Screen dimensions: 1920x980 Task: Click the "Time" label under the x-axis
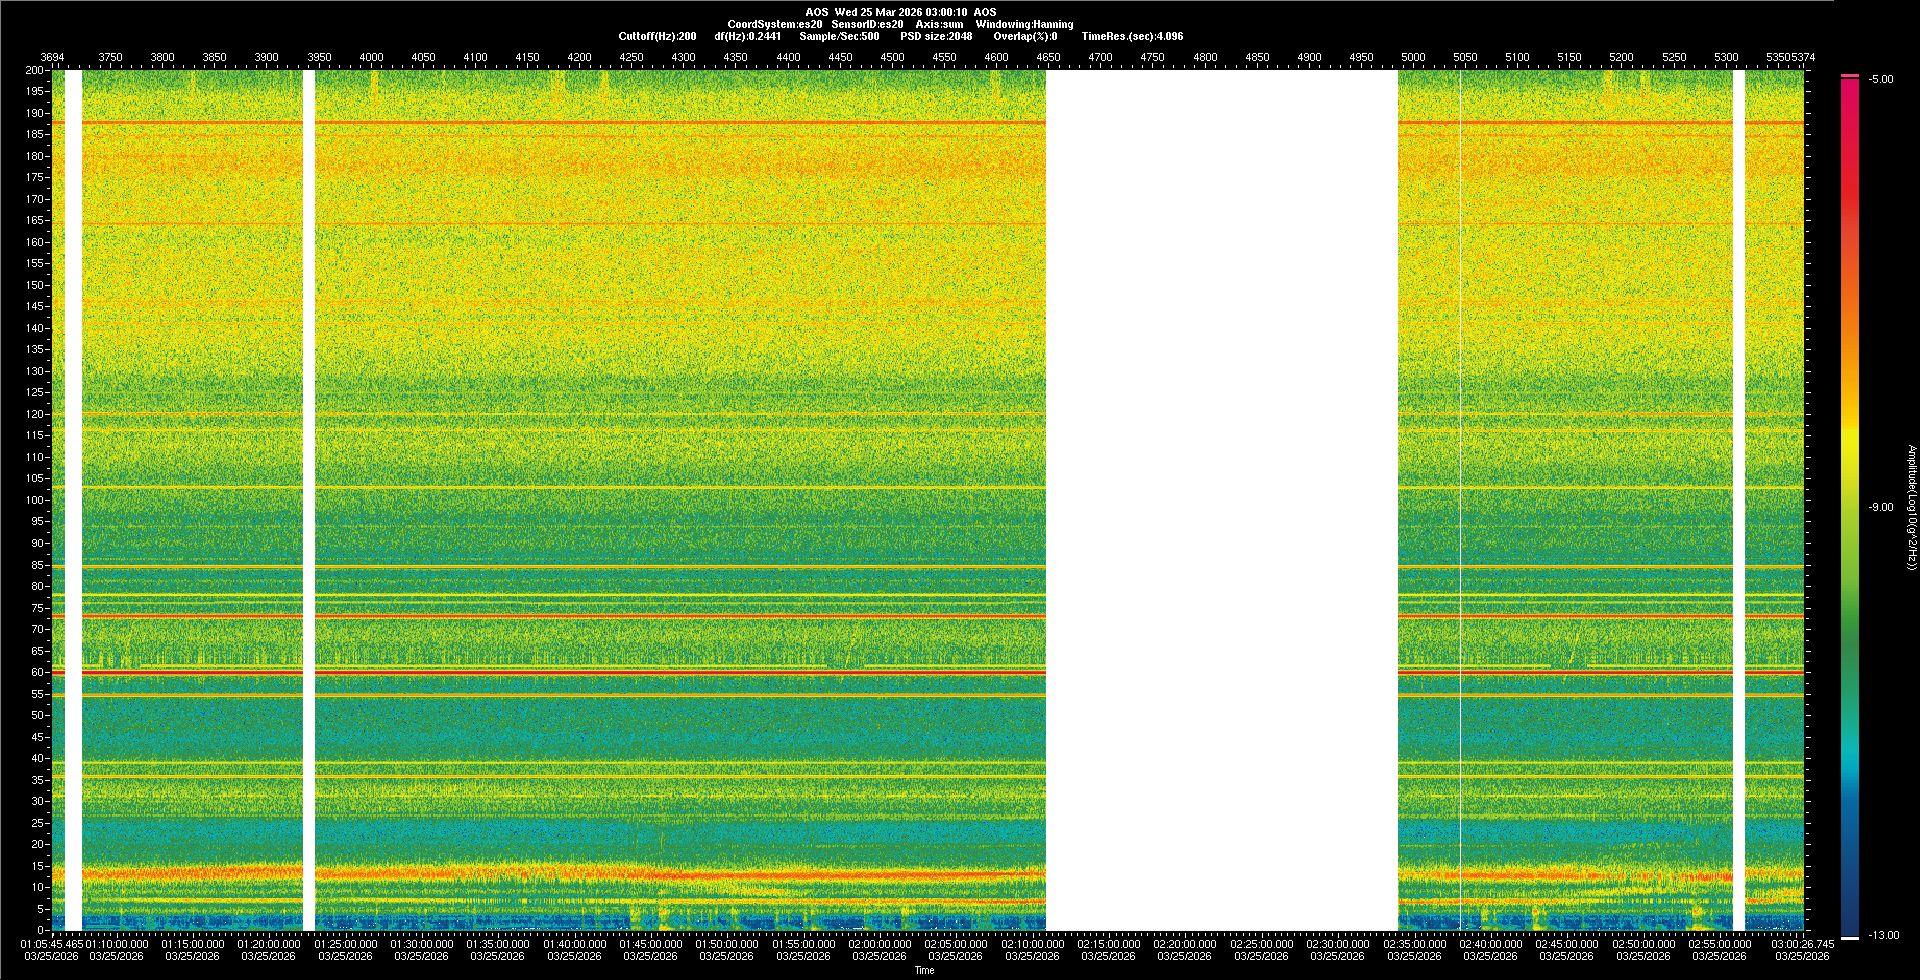[924, 970]
